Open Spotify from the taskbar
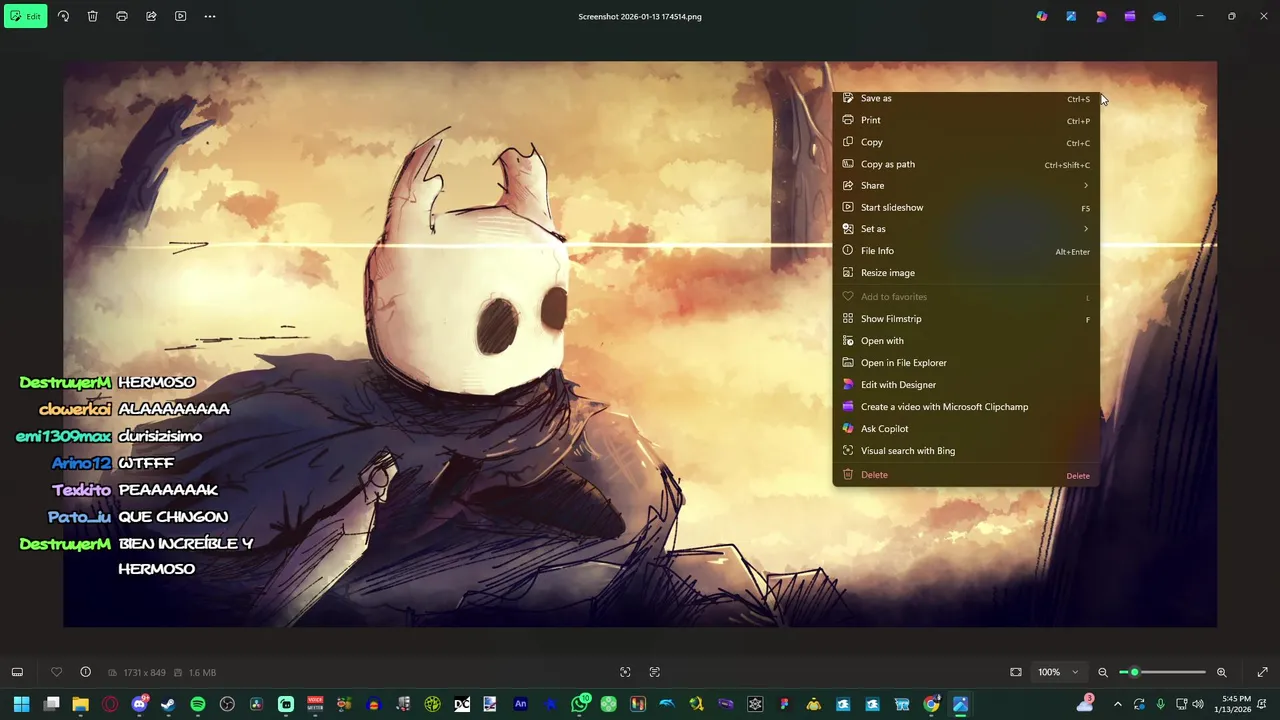The height and width of the screenshot is (720, 1280). pos(198,705)
